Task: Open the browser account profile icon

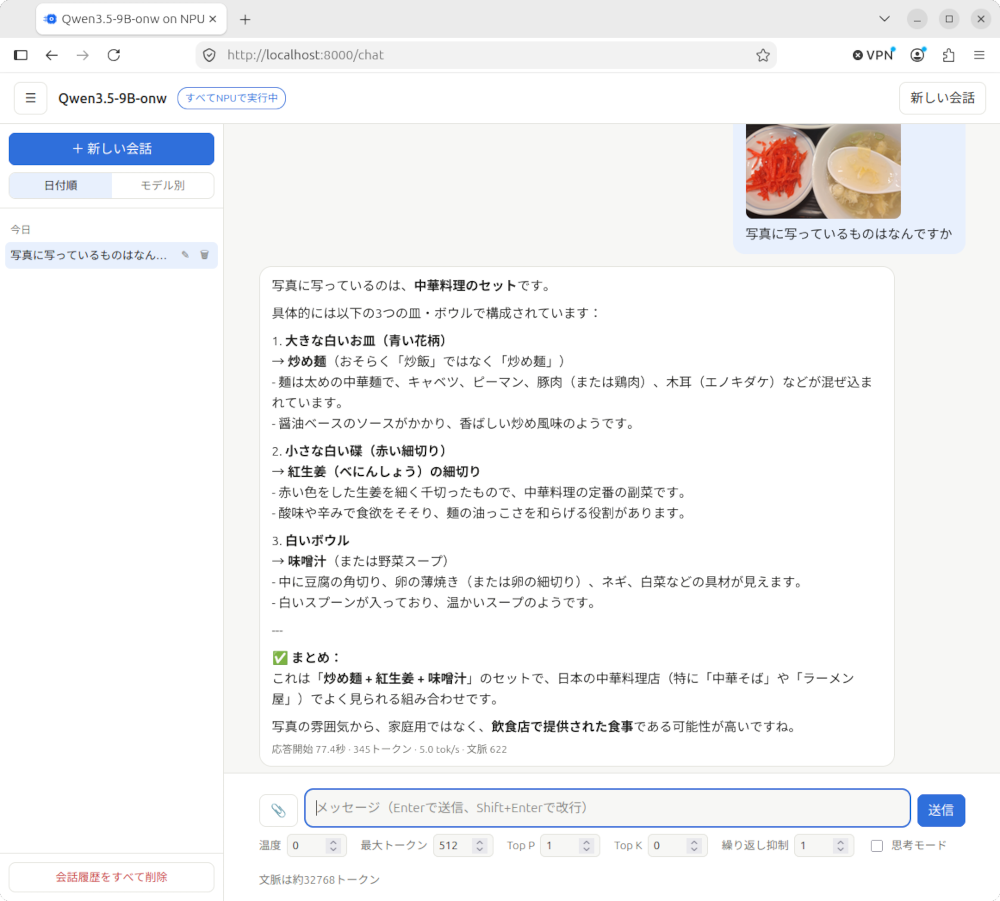Action: pos(917,55)
